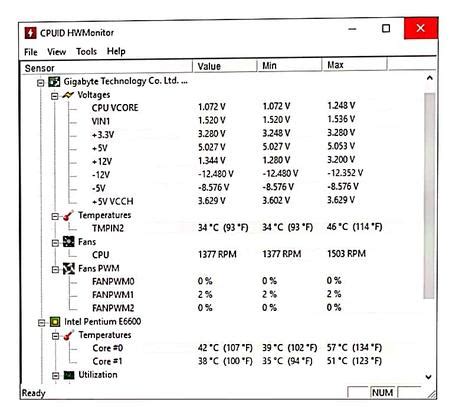This screenshot has height=412, width=459.
Task: Select the Core #1 temperature row
Action: point(237,361)
